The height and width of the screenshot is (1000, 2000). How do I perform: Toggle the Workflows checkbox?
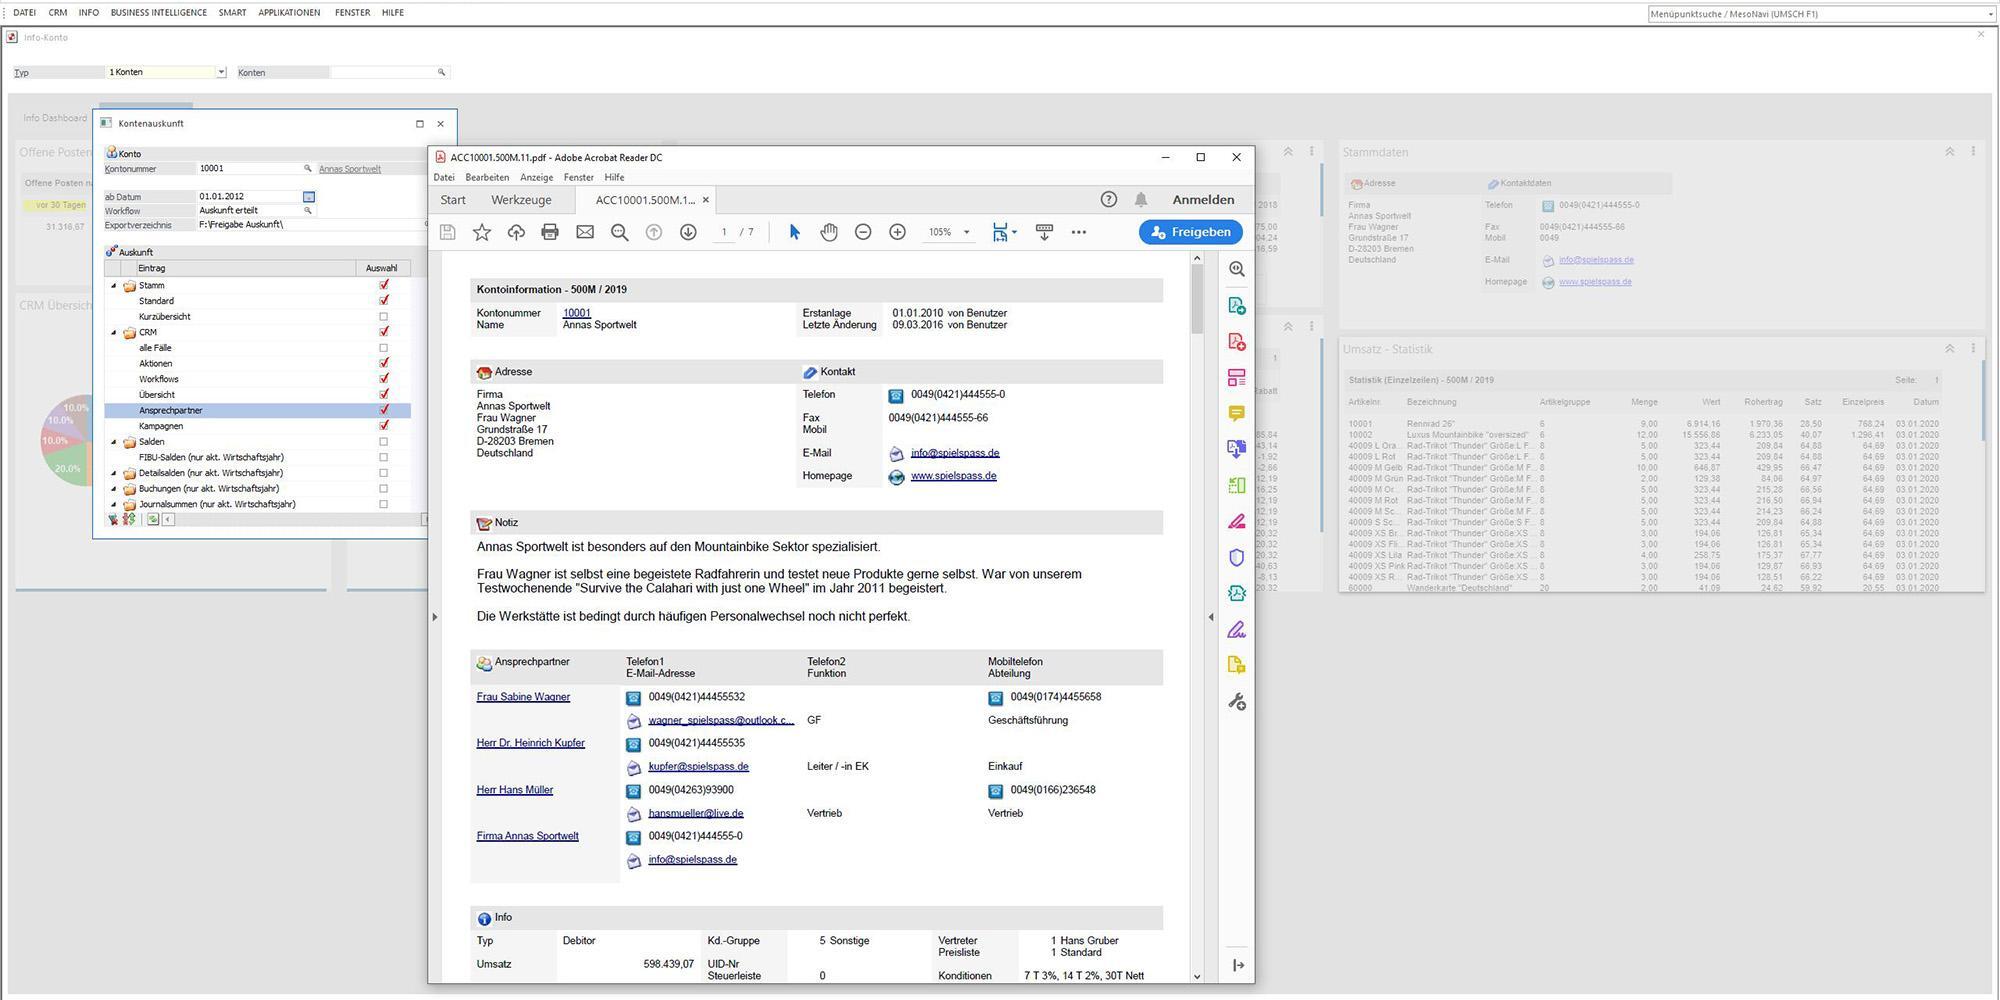(x=383, y=379)
